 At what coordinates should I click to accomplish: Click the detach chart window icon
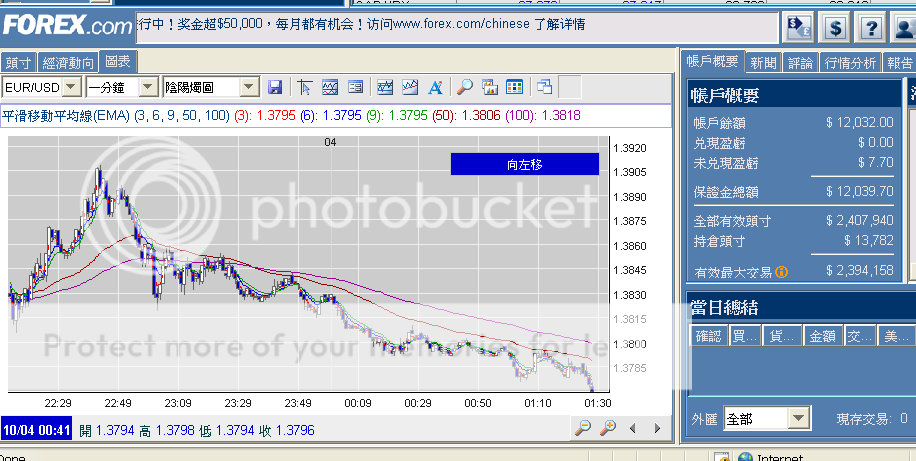point(544,88)
